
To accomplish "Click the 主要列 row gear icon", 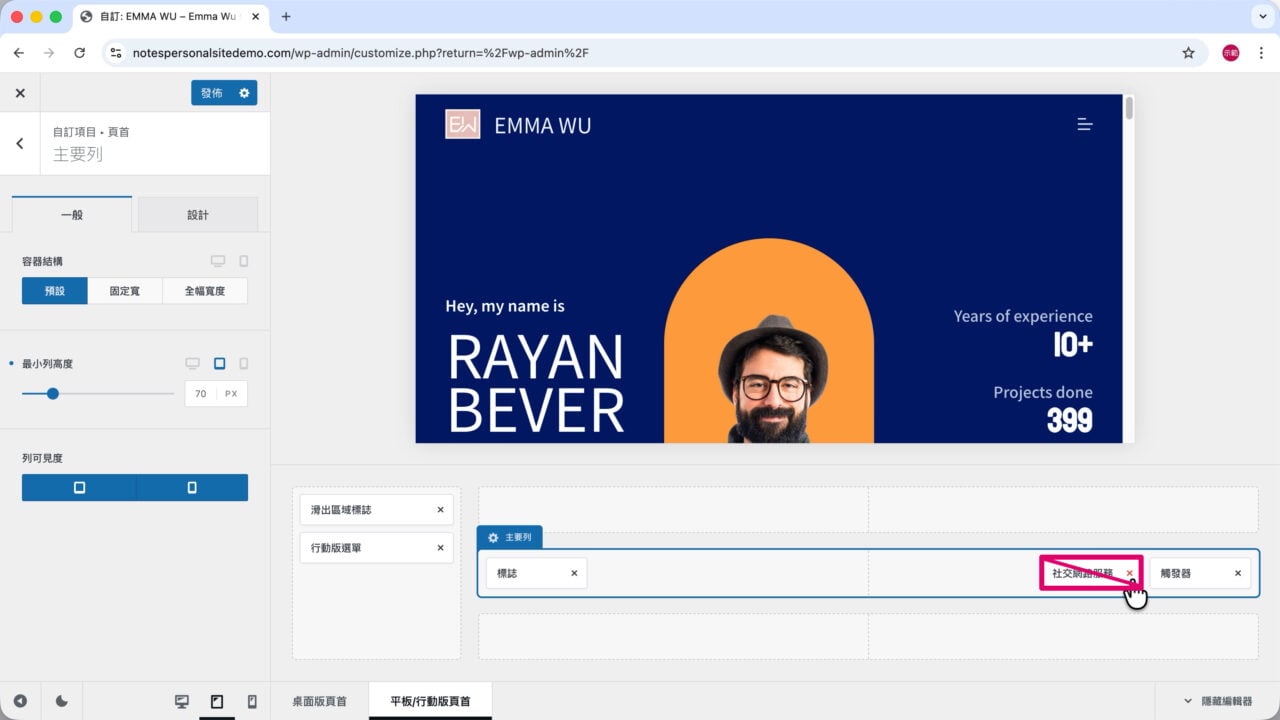I will click(493, 537).
